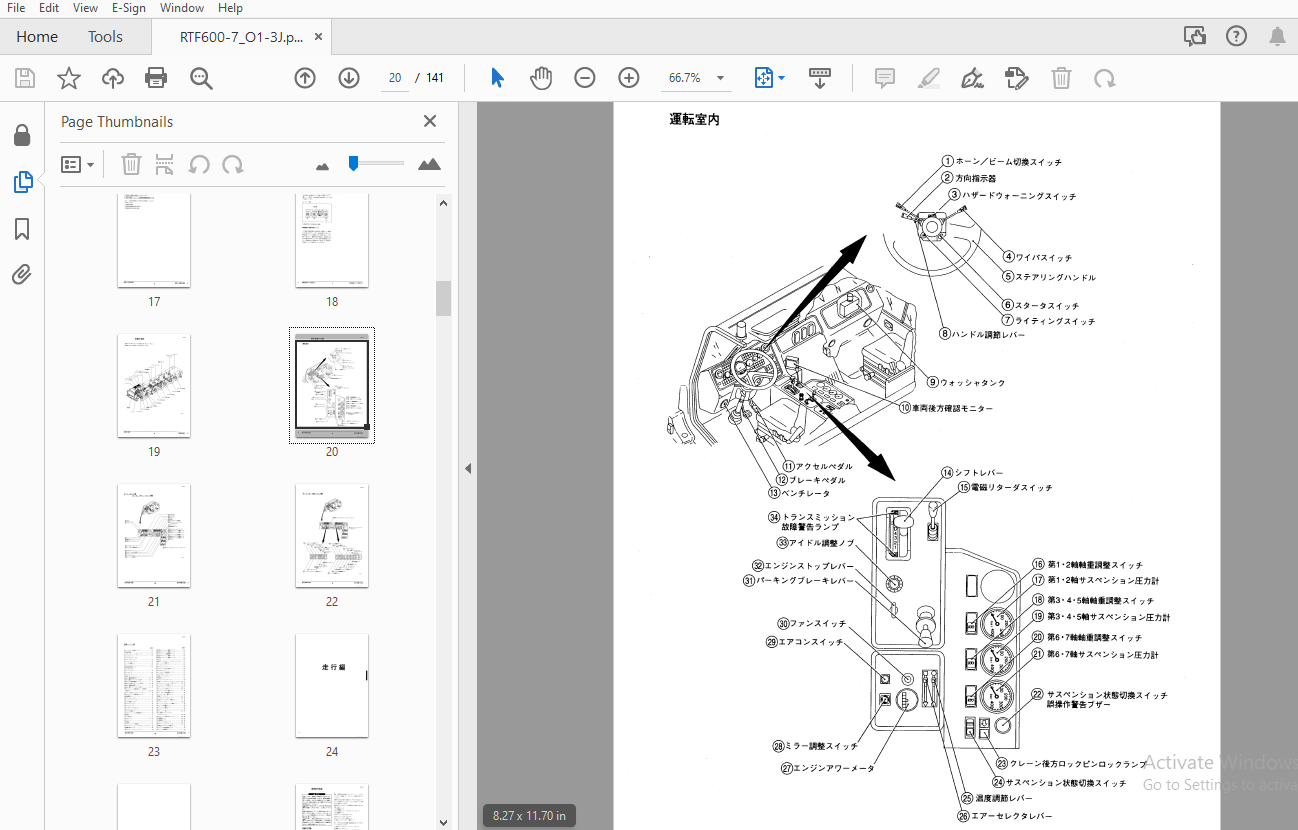The width and height of the screenshot is (1298, 830).
Task: Open the E-Sign menu
Action: coord(127,8)
